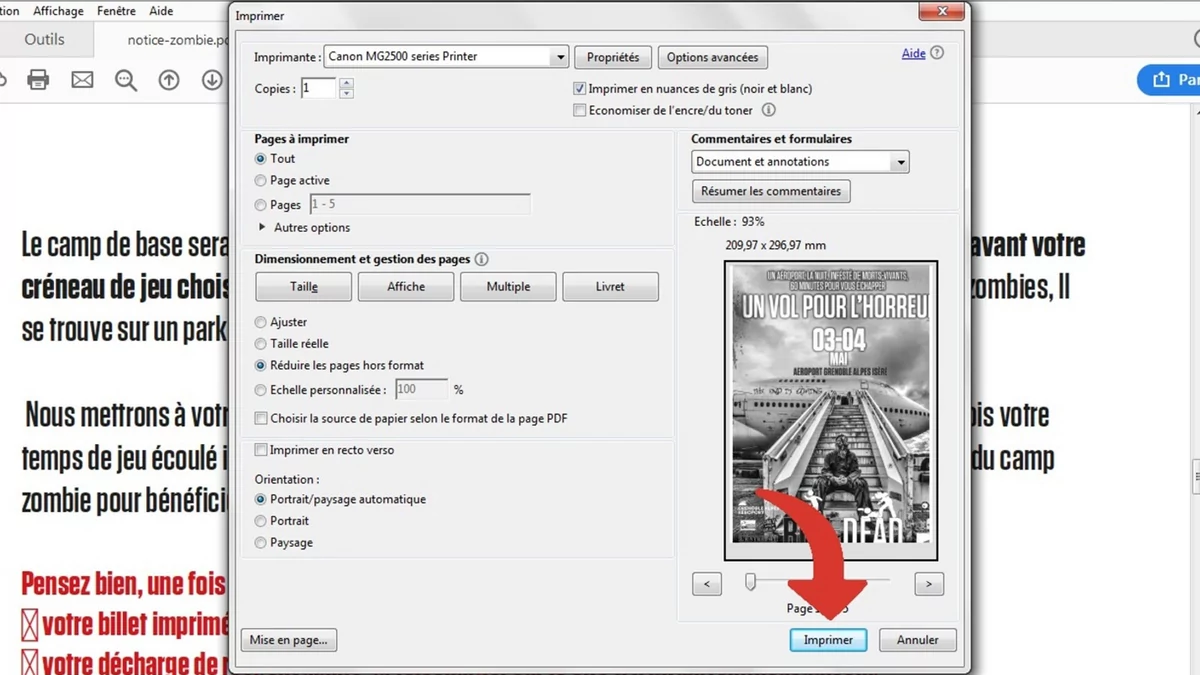The image size is (1200, 675).
Task: Open the Fenêtre menu
Action: click(x=116, y=11)
